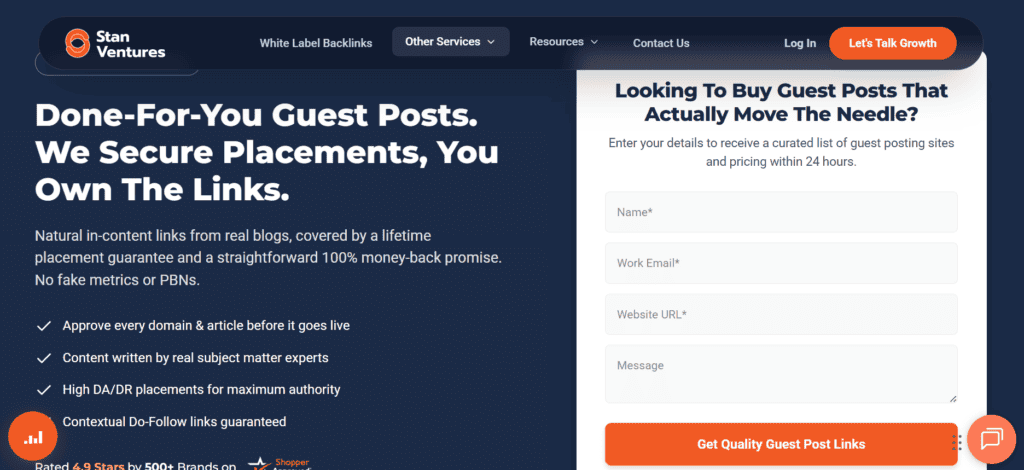Open White Label Backlinks nav item
Viewport: 1024px width, 470px height.
tap(316, 43)
